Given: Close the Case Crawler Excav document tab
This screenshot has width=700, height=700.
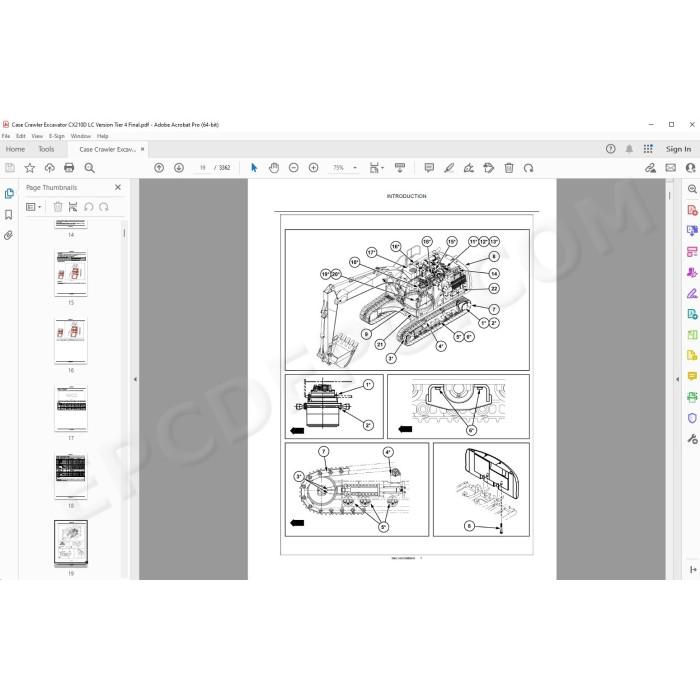Looking at the screenshot, I should click(142, 149).
